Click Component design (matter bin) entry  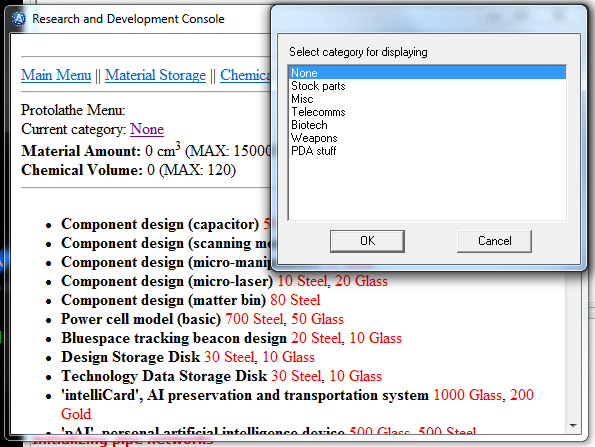click(x=164, y=300)
